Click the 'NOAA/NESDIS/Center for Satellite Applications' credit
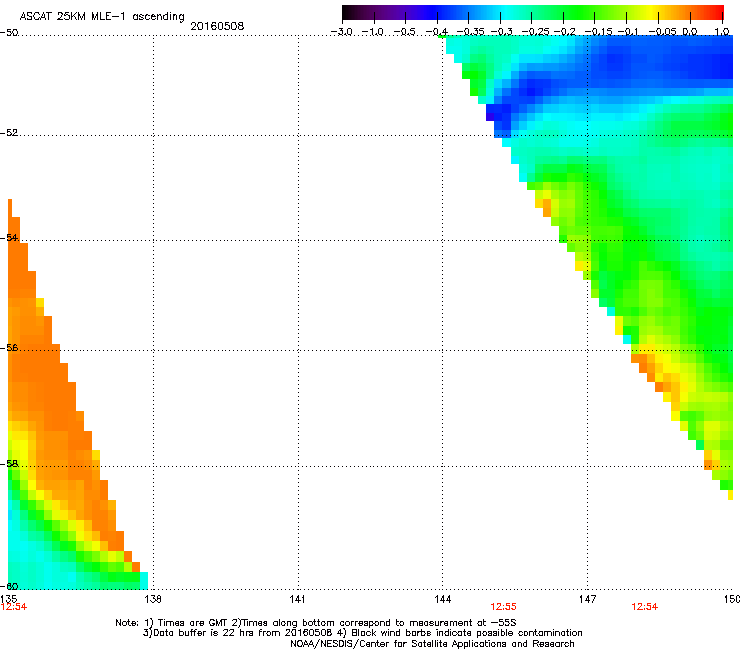Viewport: 740px width, 650px height. (432, 643)
